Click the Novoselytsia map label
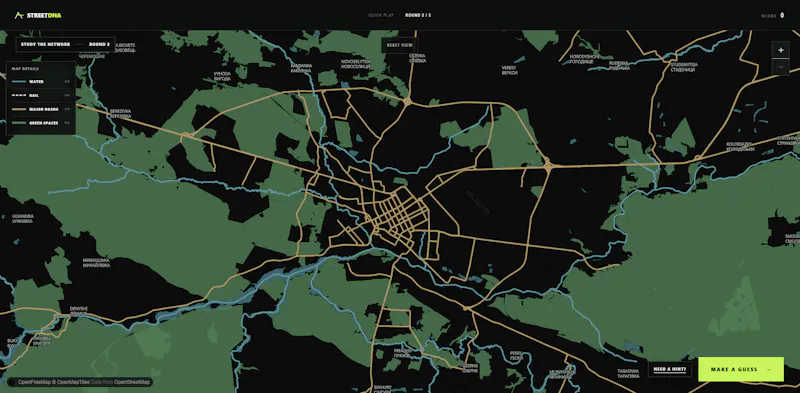 (356, 64)
